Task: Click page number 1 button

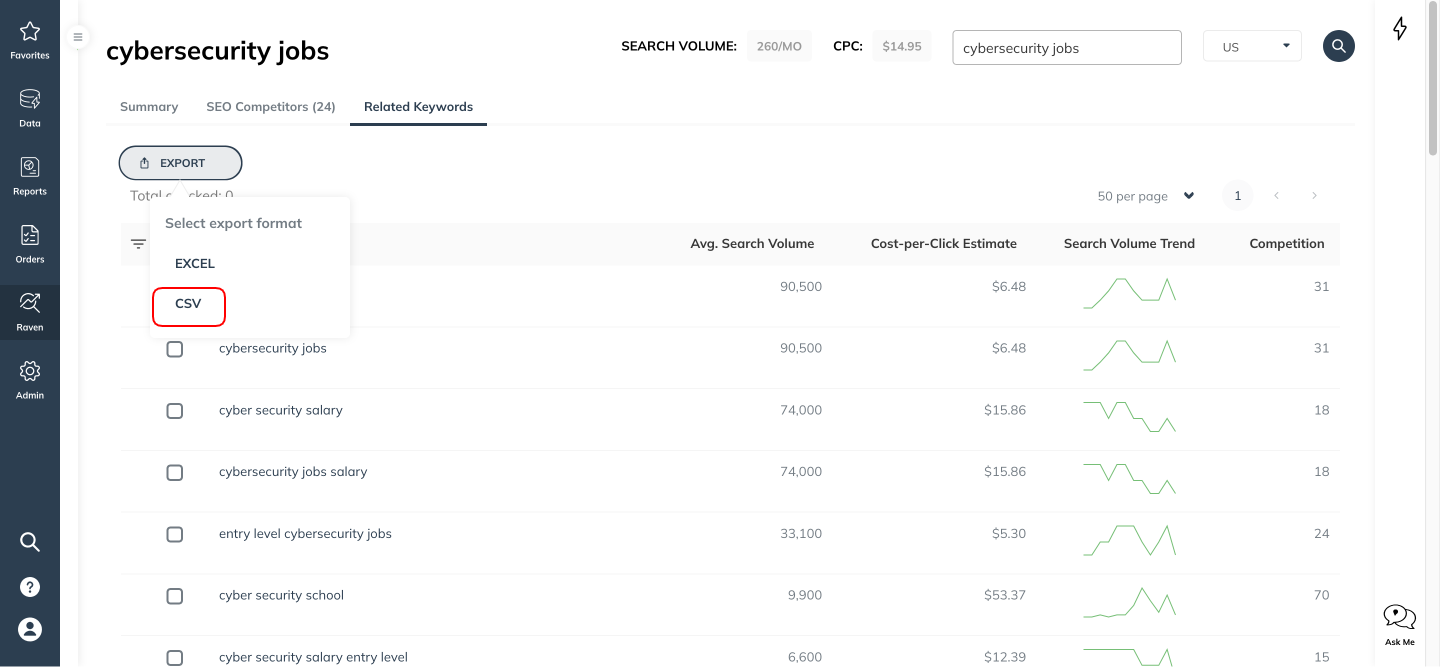Action: pos(1237,196)
